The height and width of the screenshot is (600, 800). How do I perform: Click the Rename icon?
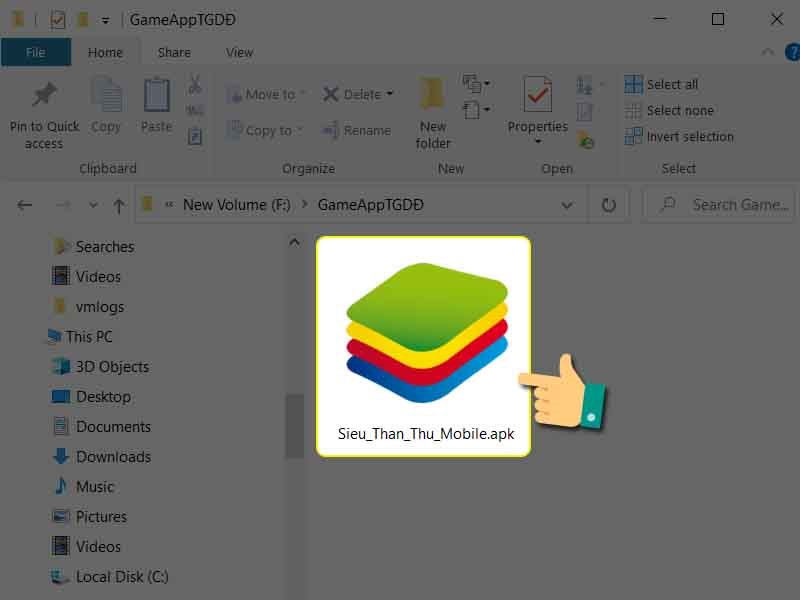(357, 129)
